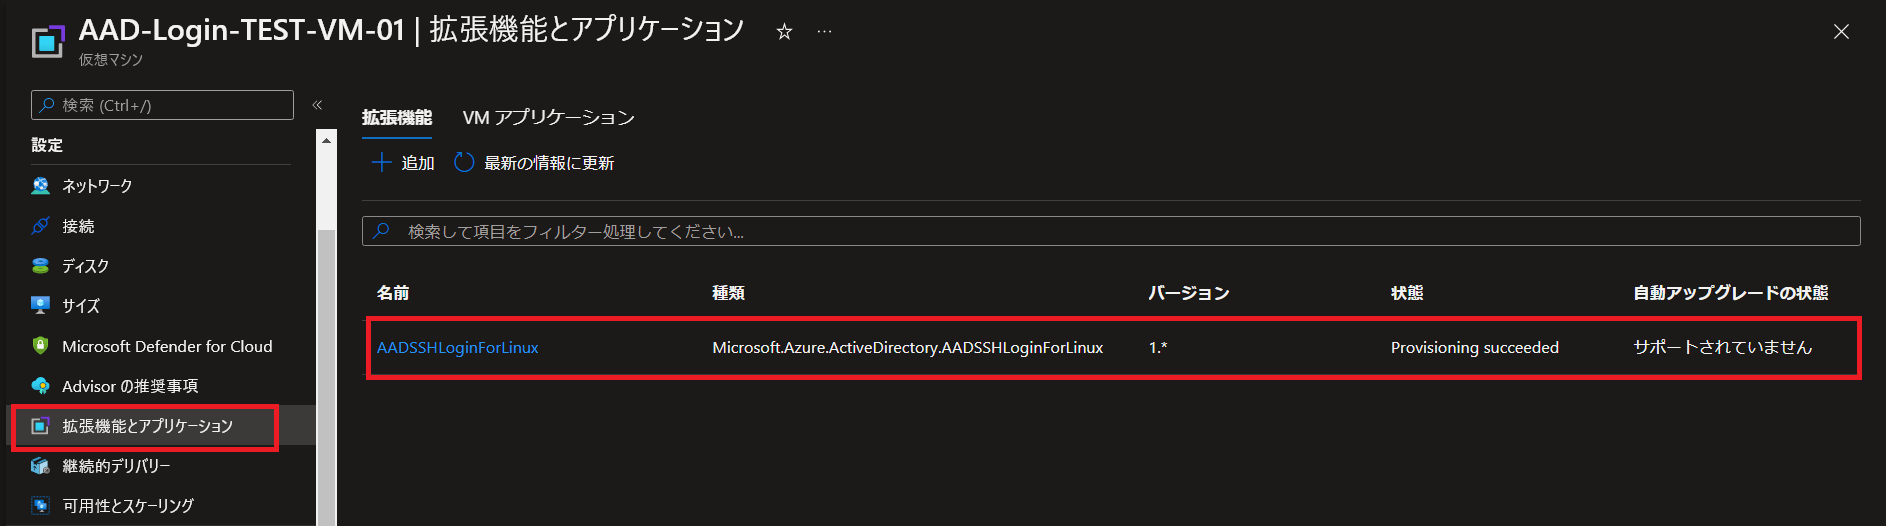
Task: Click the Advisor cloud icon
Action: pos(41,386)
